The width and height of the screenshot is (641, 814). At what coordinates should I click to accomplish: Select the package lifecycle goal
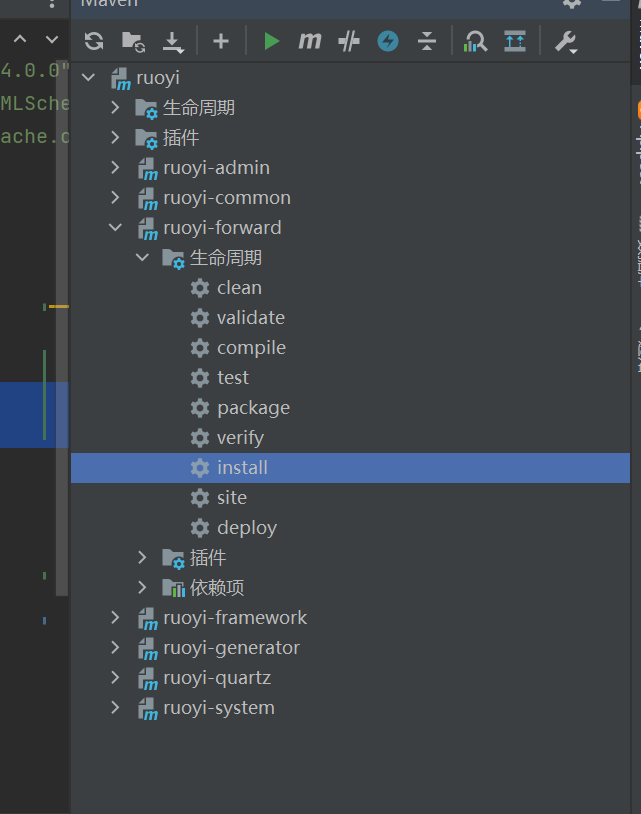(253, 408)
